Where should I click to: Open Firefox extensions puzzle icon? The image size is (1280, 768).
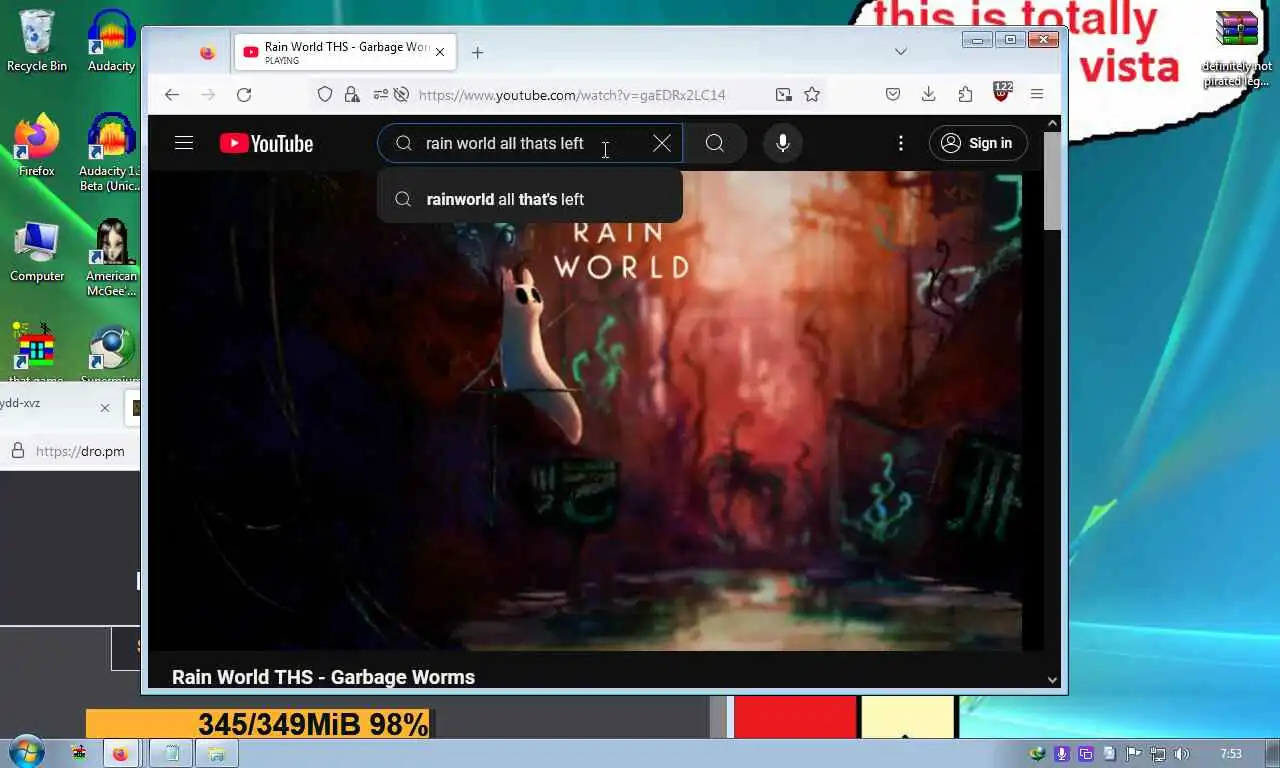965,94
